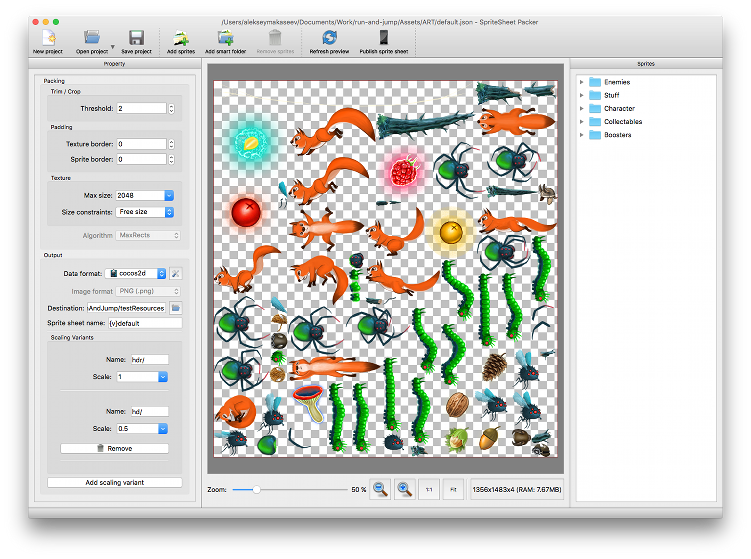The width and height of the screenshot is (751, 559).
Task: Click the Remove scaling variant button
Action: pos(114,448)
